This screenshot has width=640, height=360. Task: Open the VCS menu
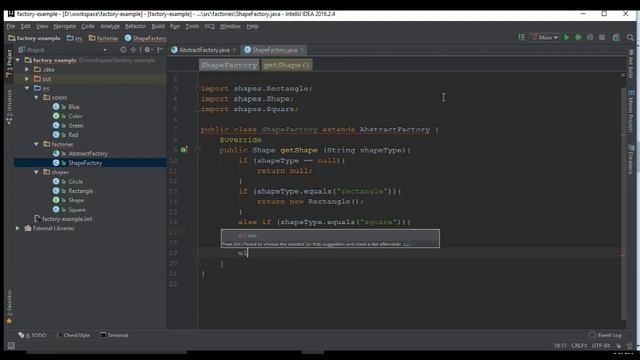click(209, 26)
